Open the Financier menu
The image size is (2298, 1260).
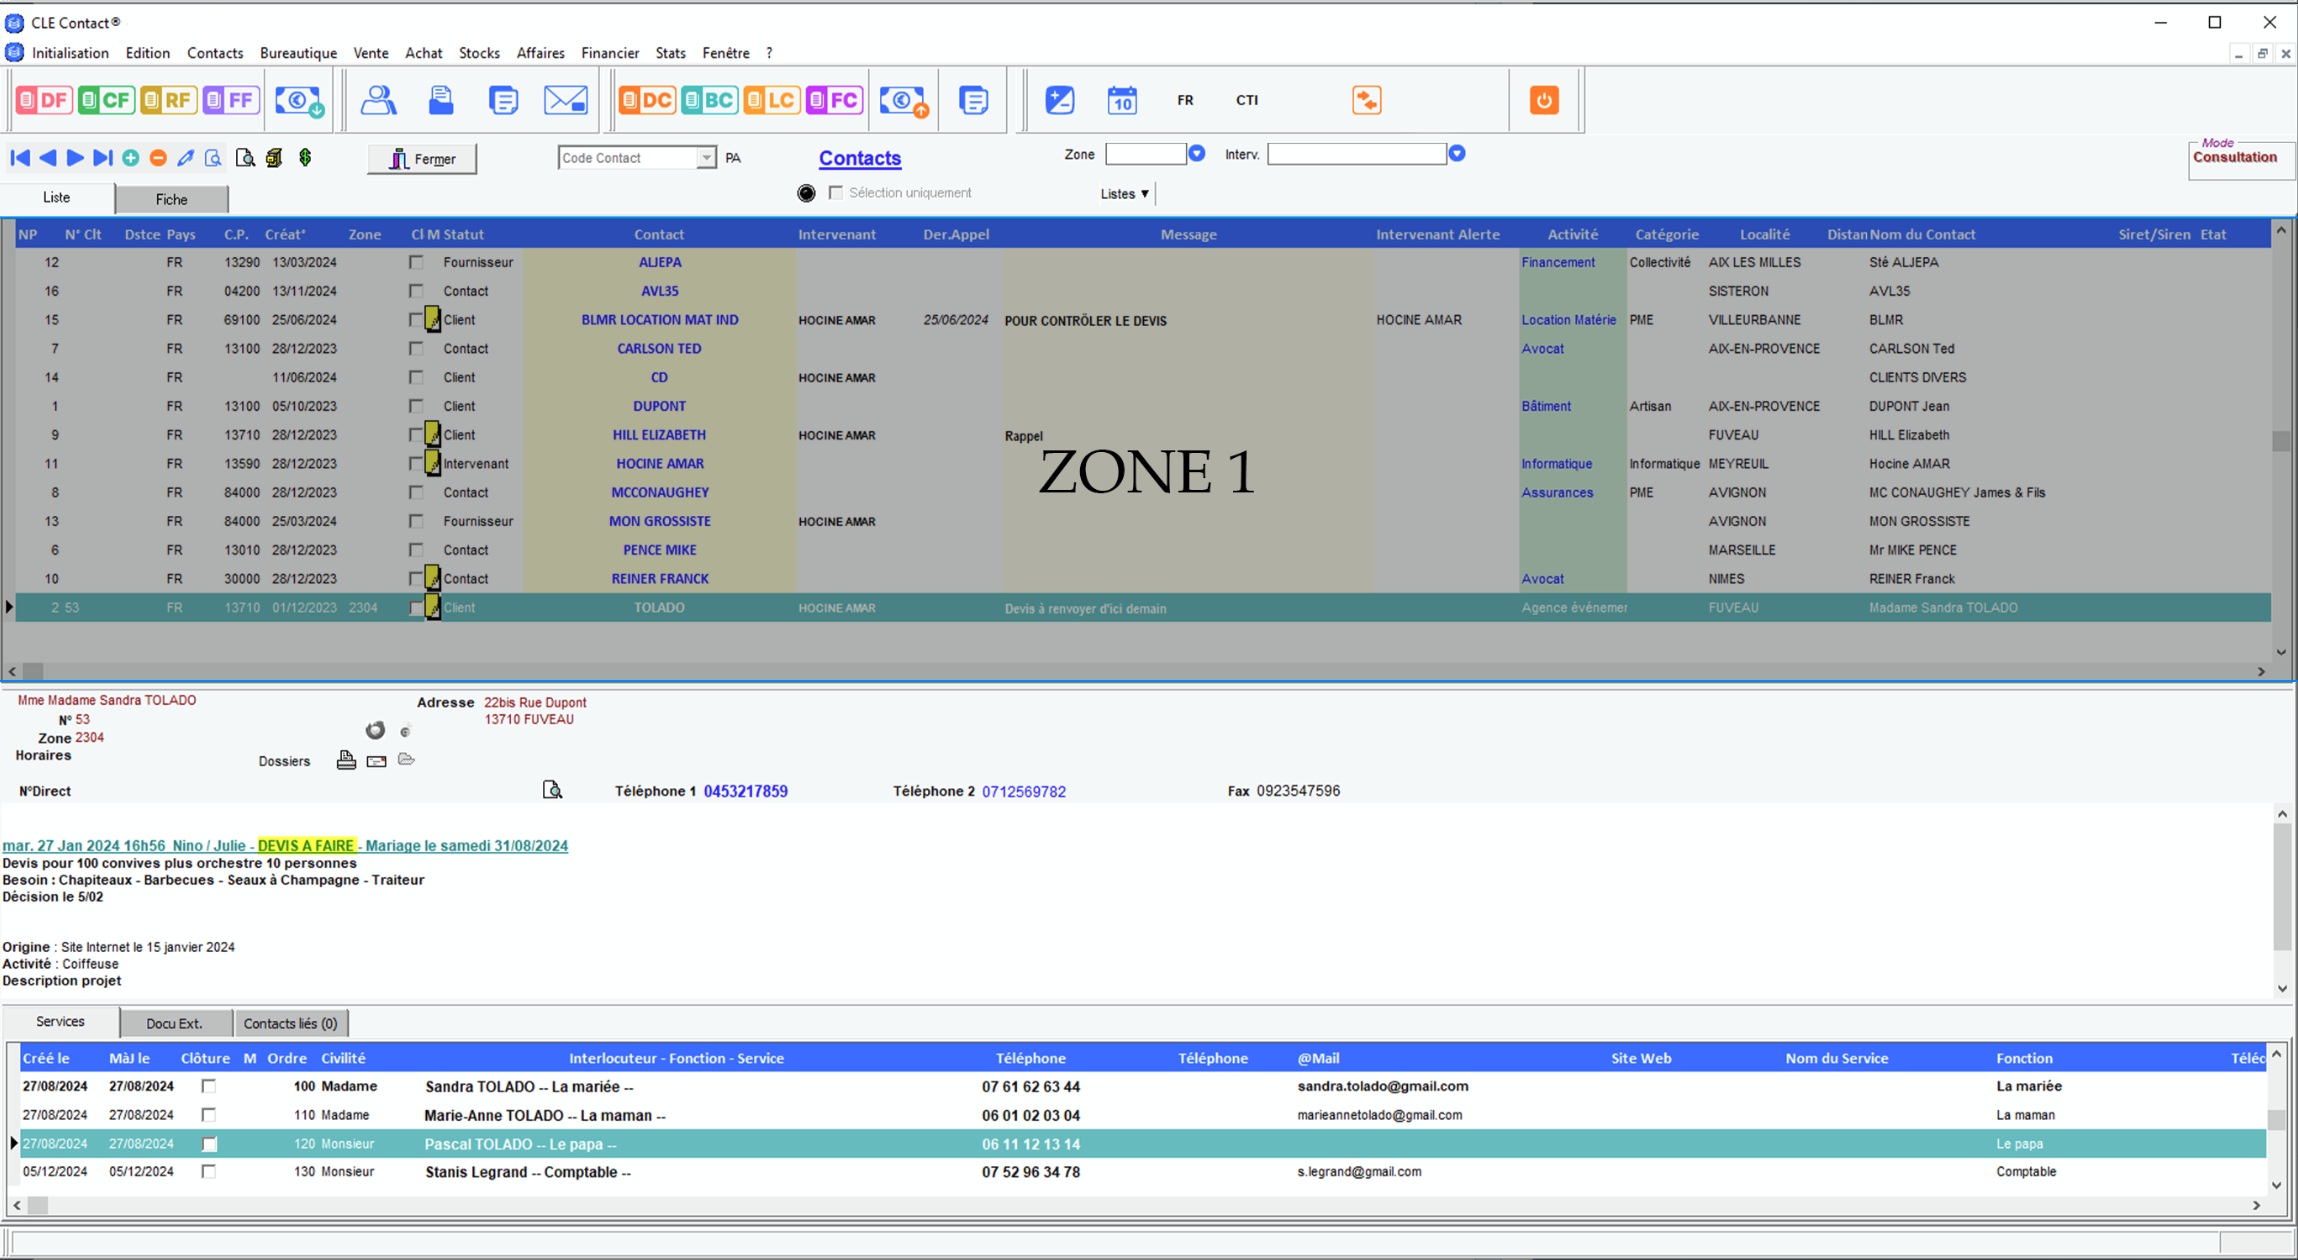610,53
